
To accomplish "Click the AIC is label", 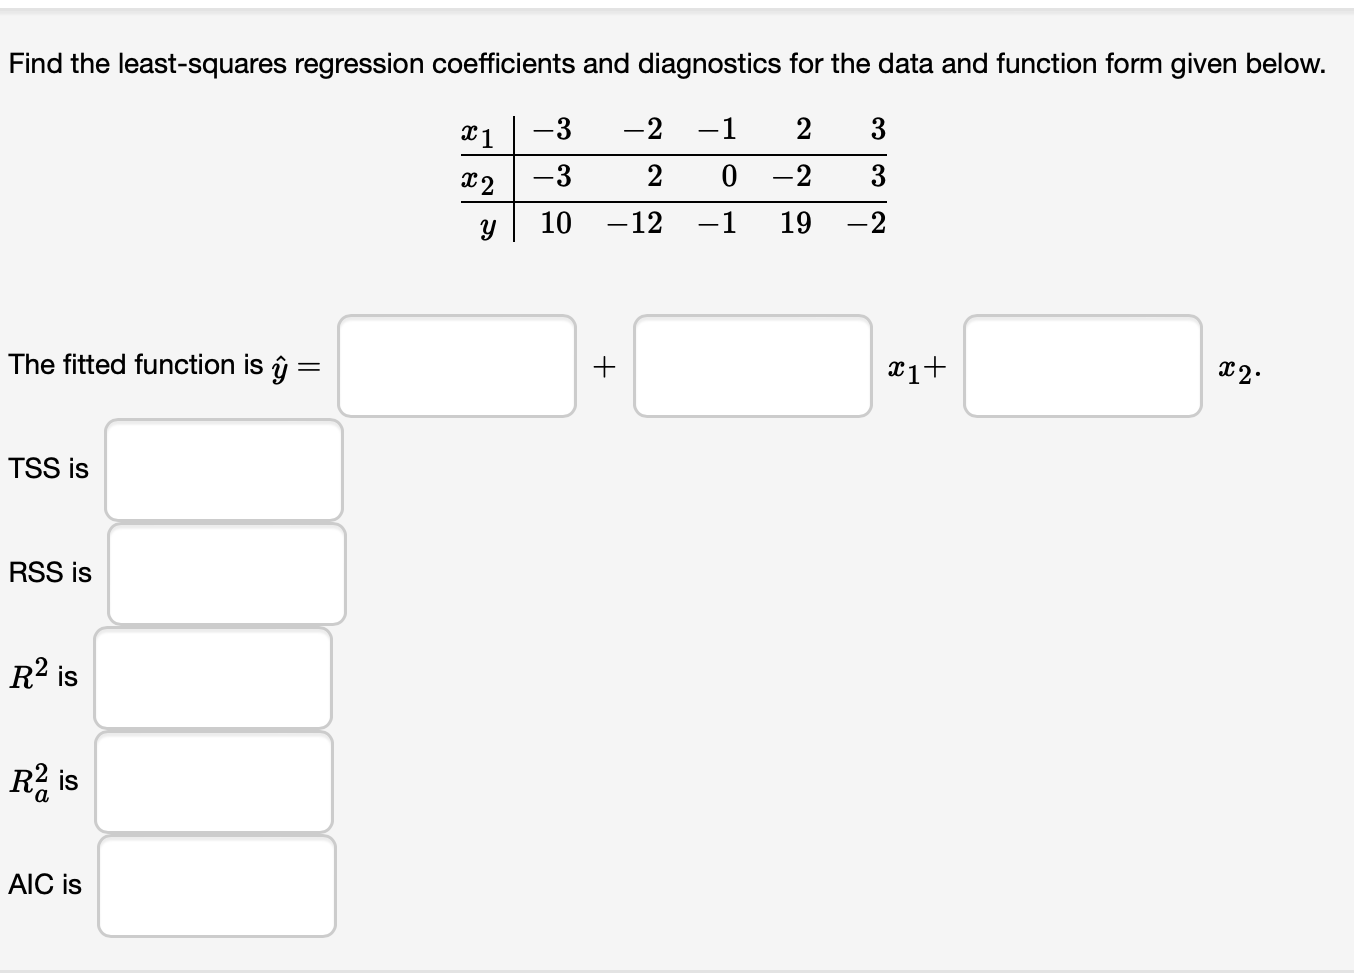I will (x=44, y=884).
